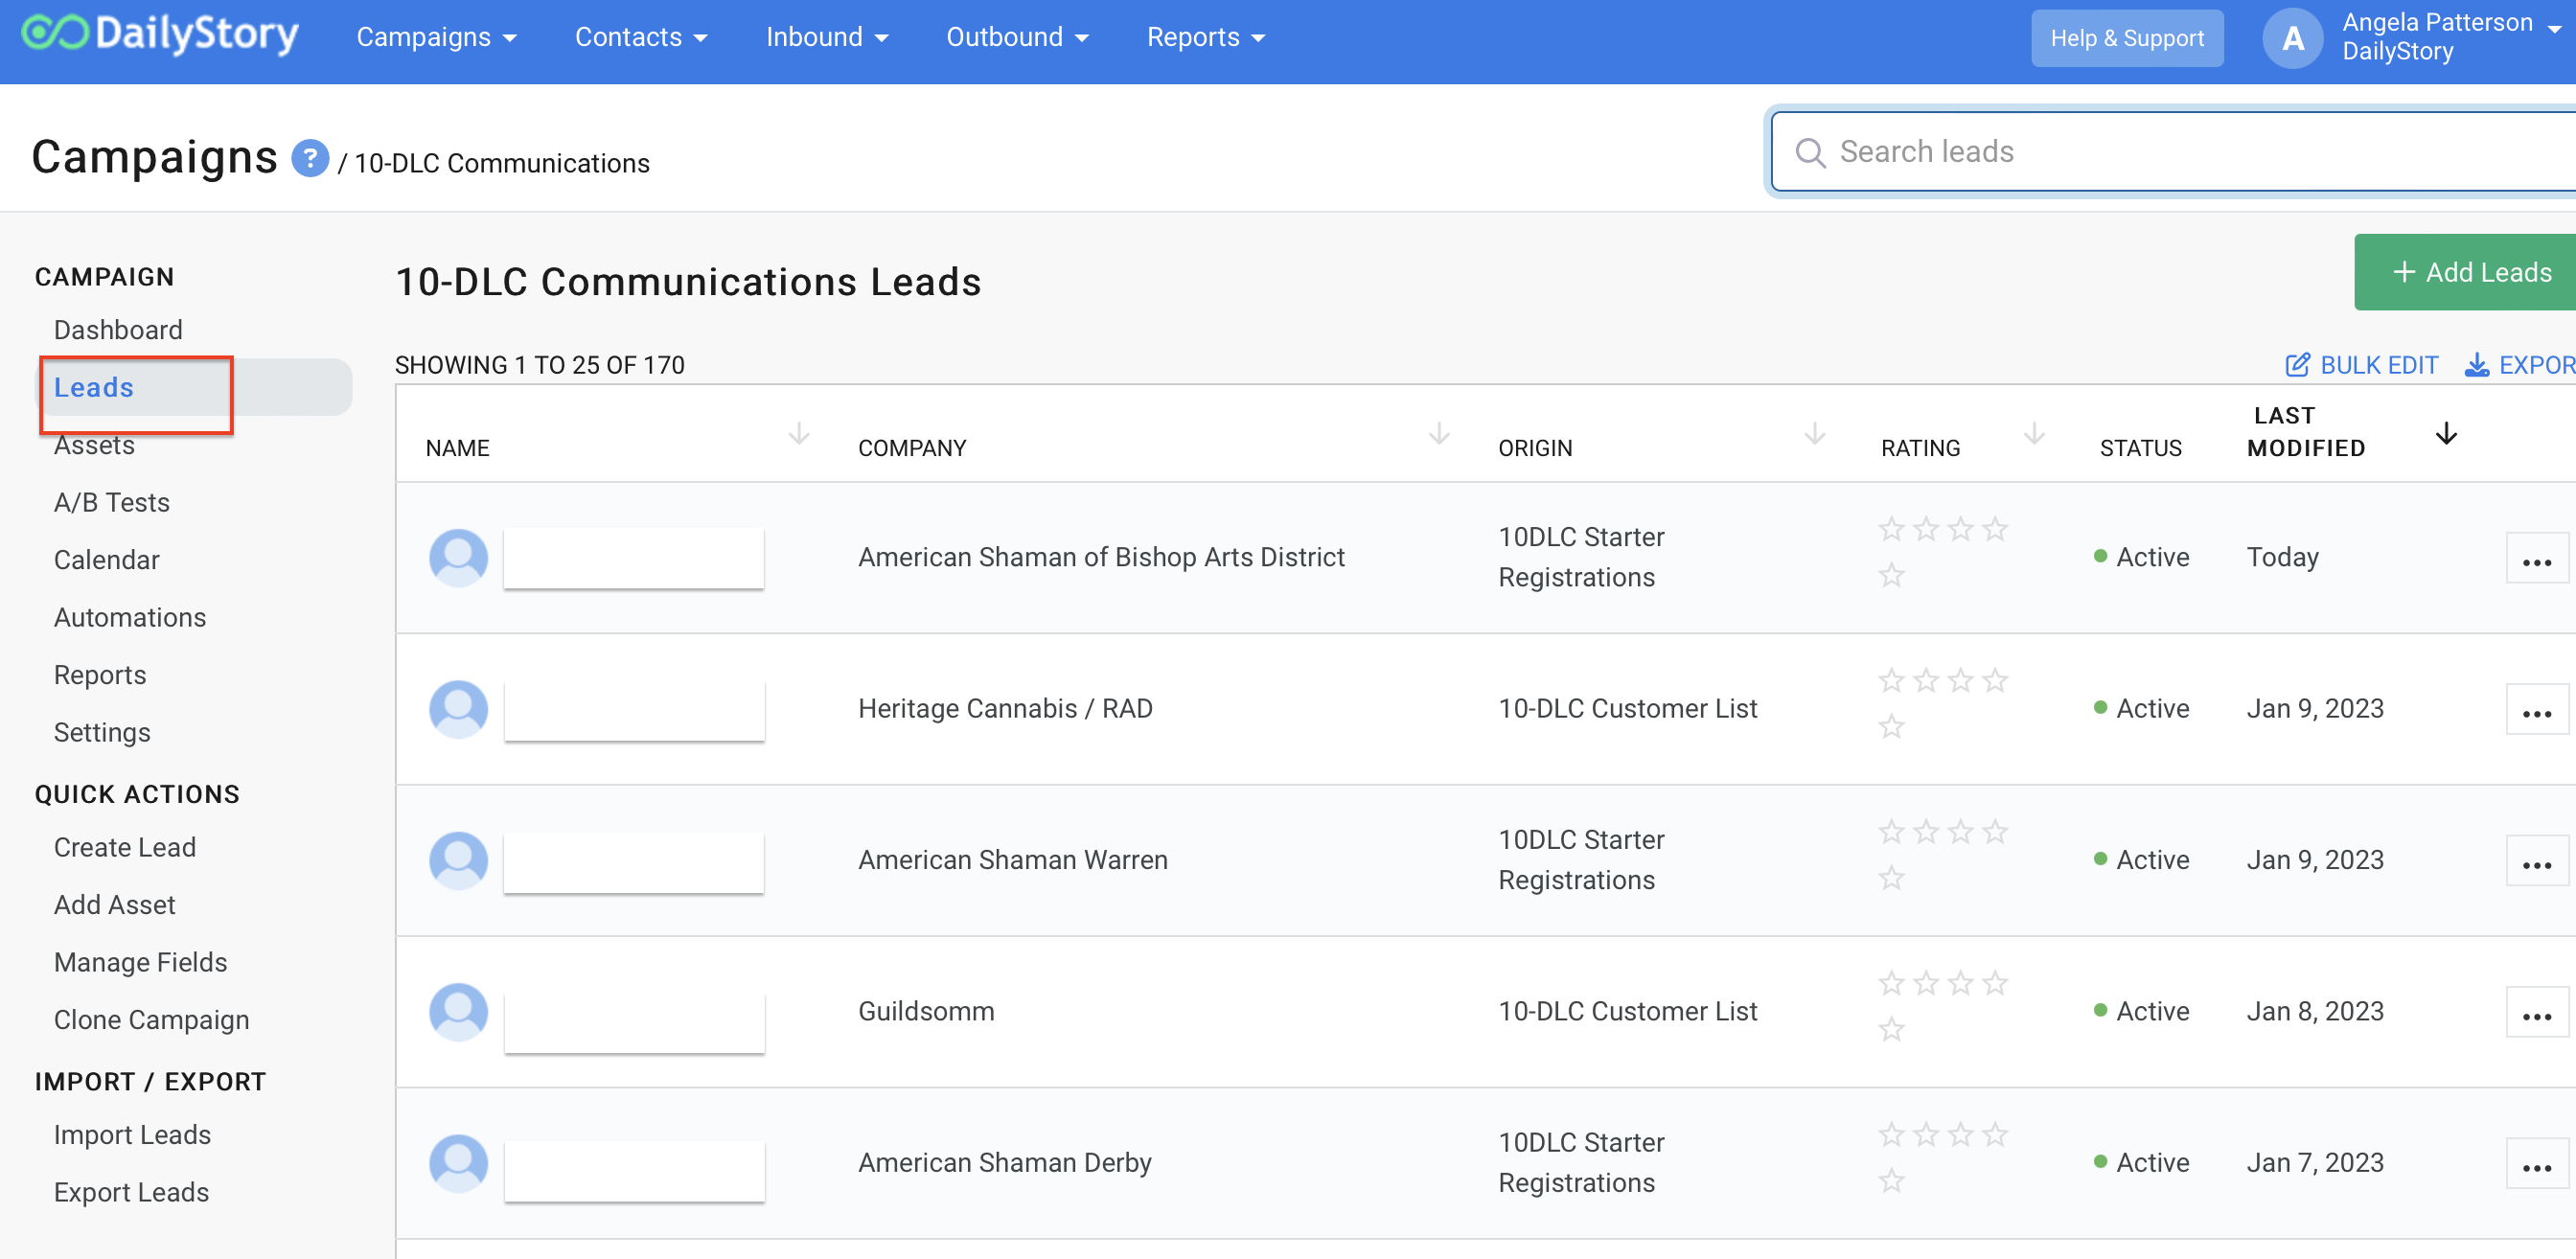Open Export Leads link in sidebar
2576x1259 pixels.
point(132,1193)
